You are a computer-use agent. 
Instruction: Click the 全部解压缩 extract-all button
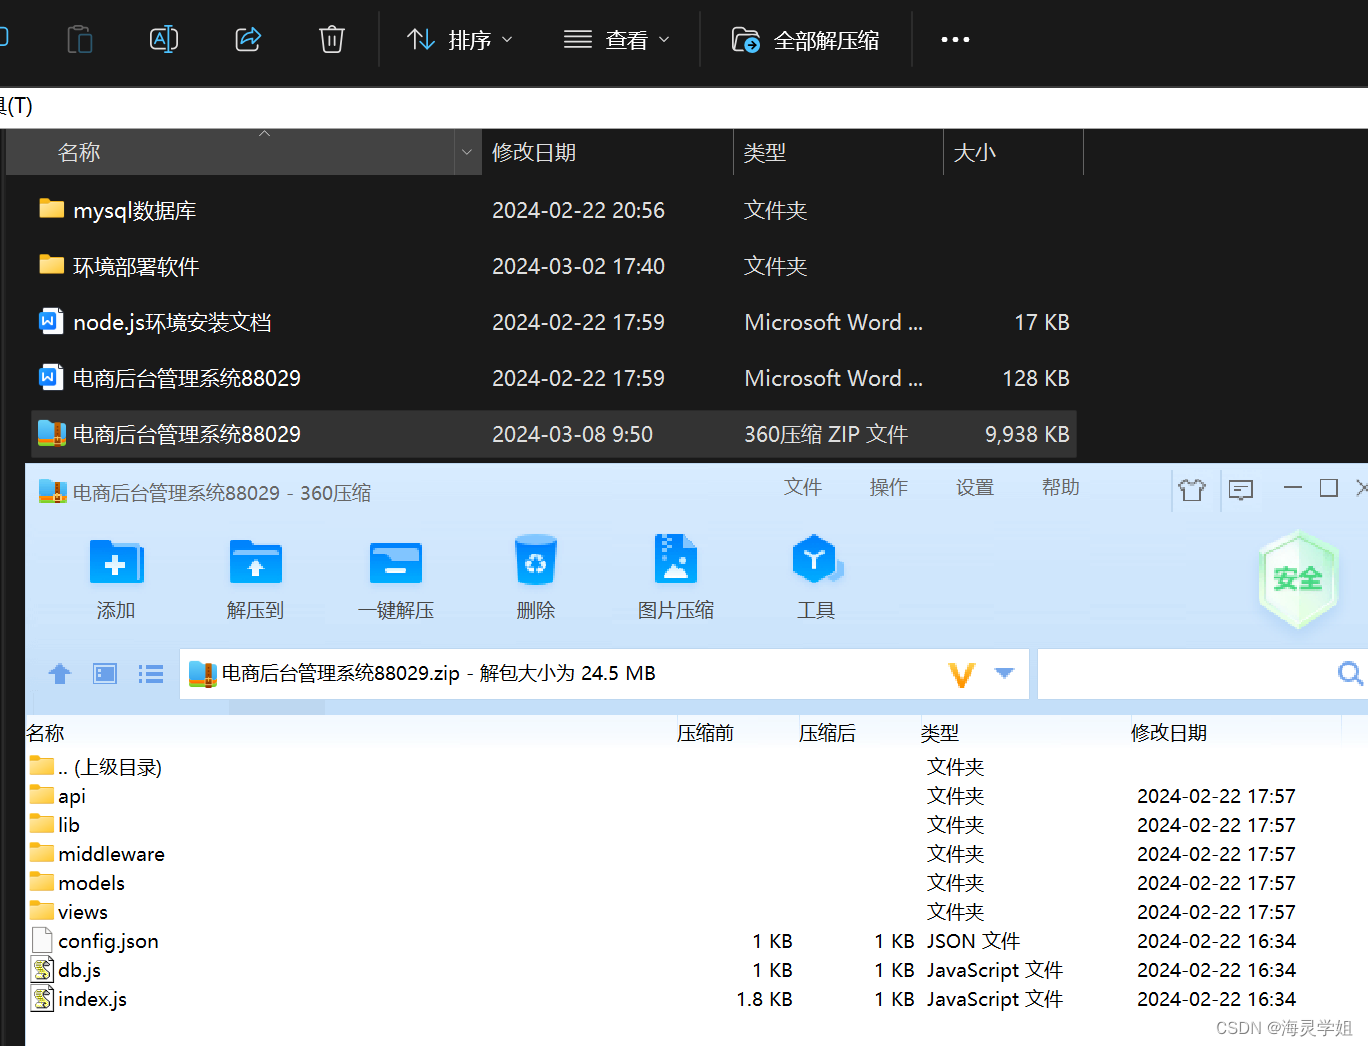click(x=806, y=39)
